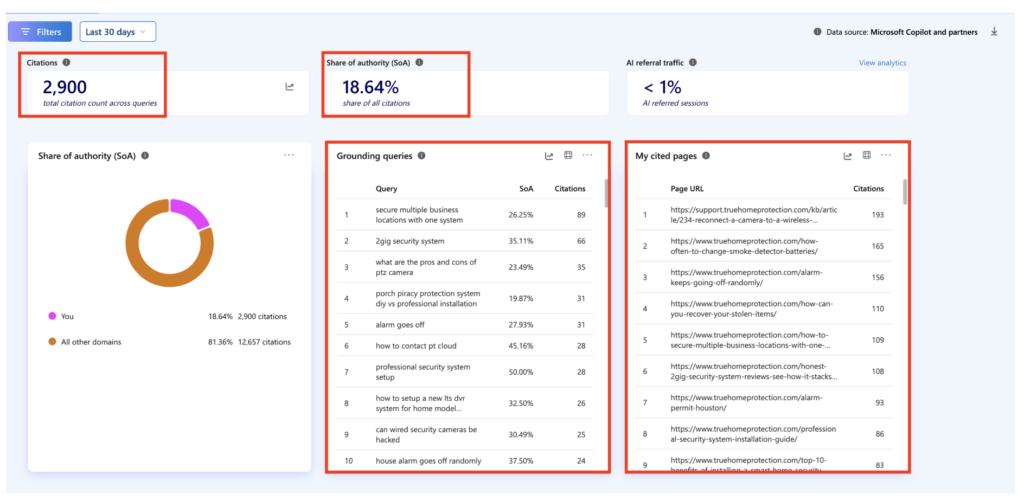Select query 'secure multiple business locations with one system'

tap(465, 215)
